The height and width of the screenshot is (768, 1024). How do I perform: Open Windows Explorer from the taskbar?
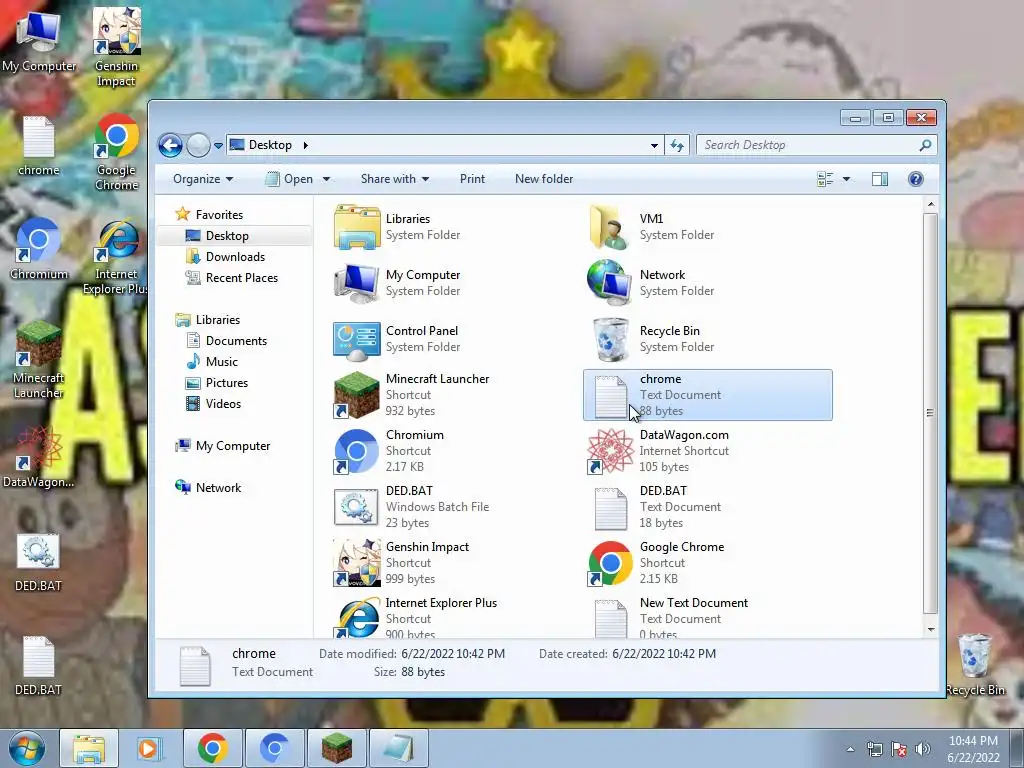point(89,748)
